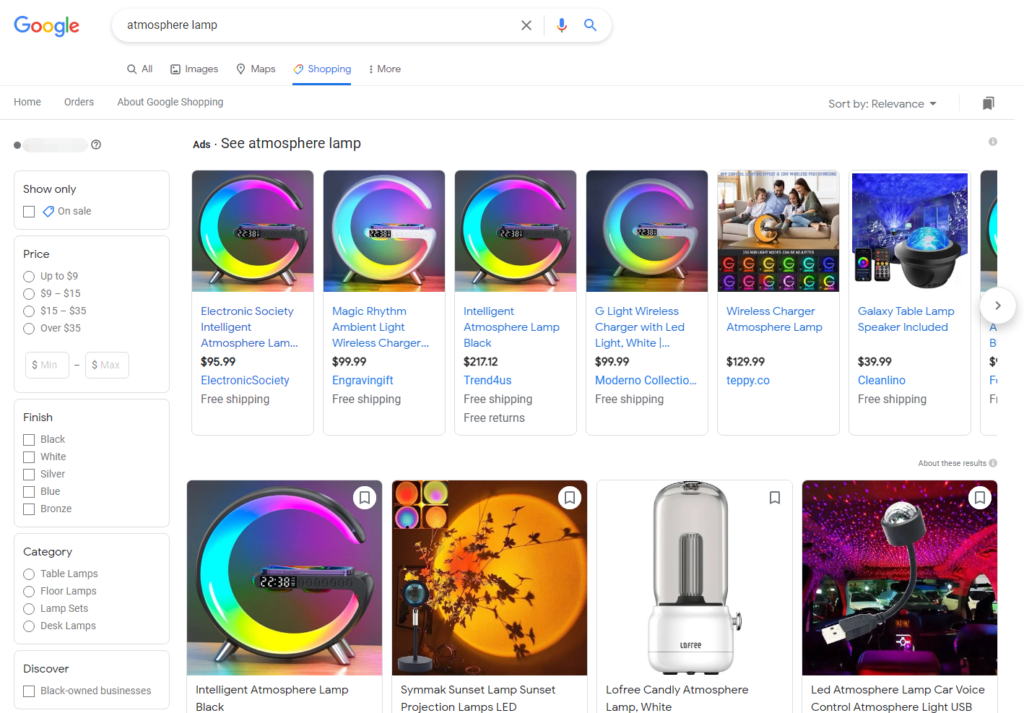The image size is (1024, 713).
Task: Visit the teppy.co seller link
Action: click(x=748, y=380)
